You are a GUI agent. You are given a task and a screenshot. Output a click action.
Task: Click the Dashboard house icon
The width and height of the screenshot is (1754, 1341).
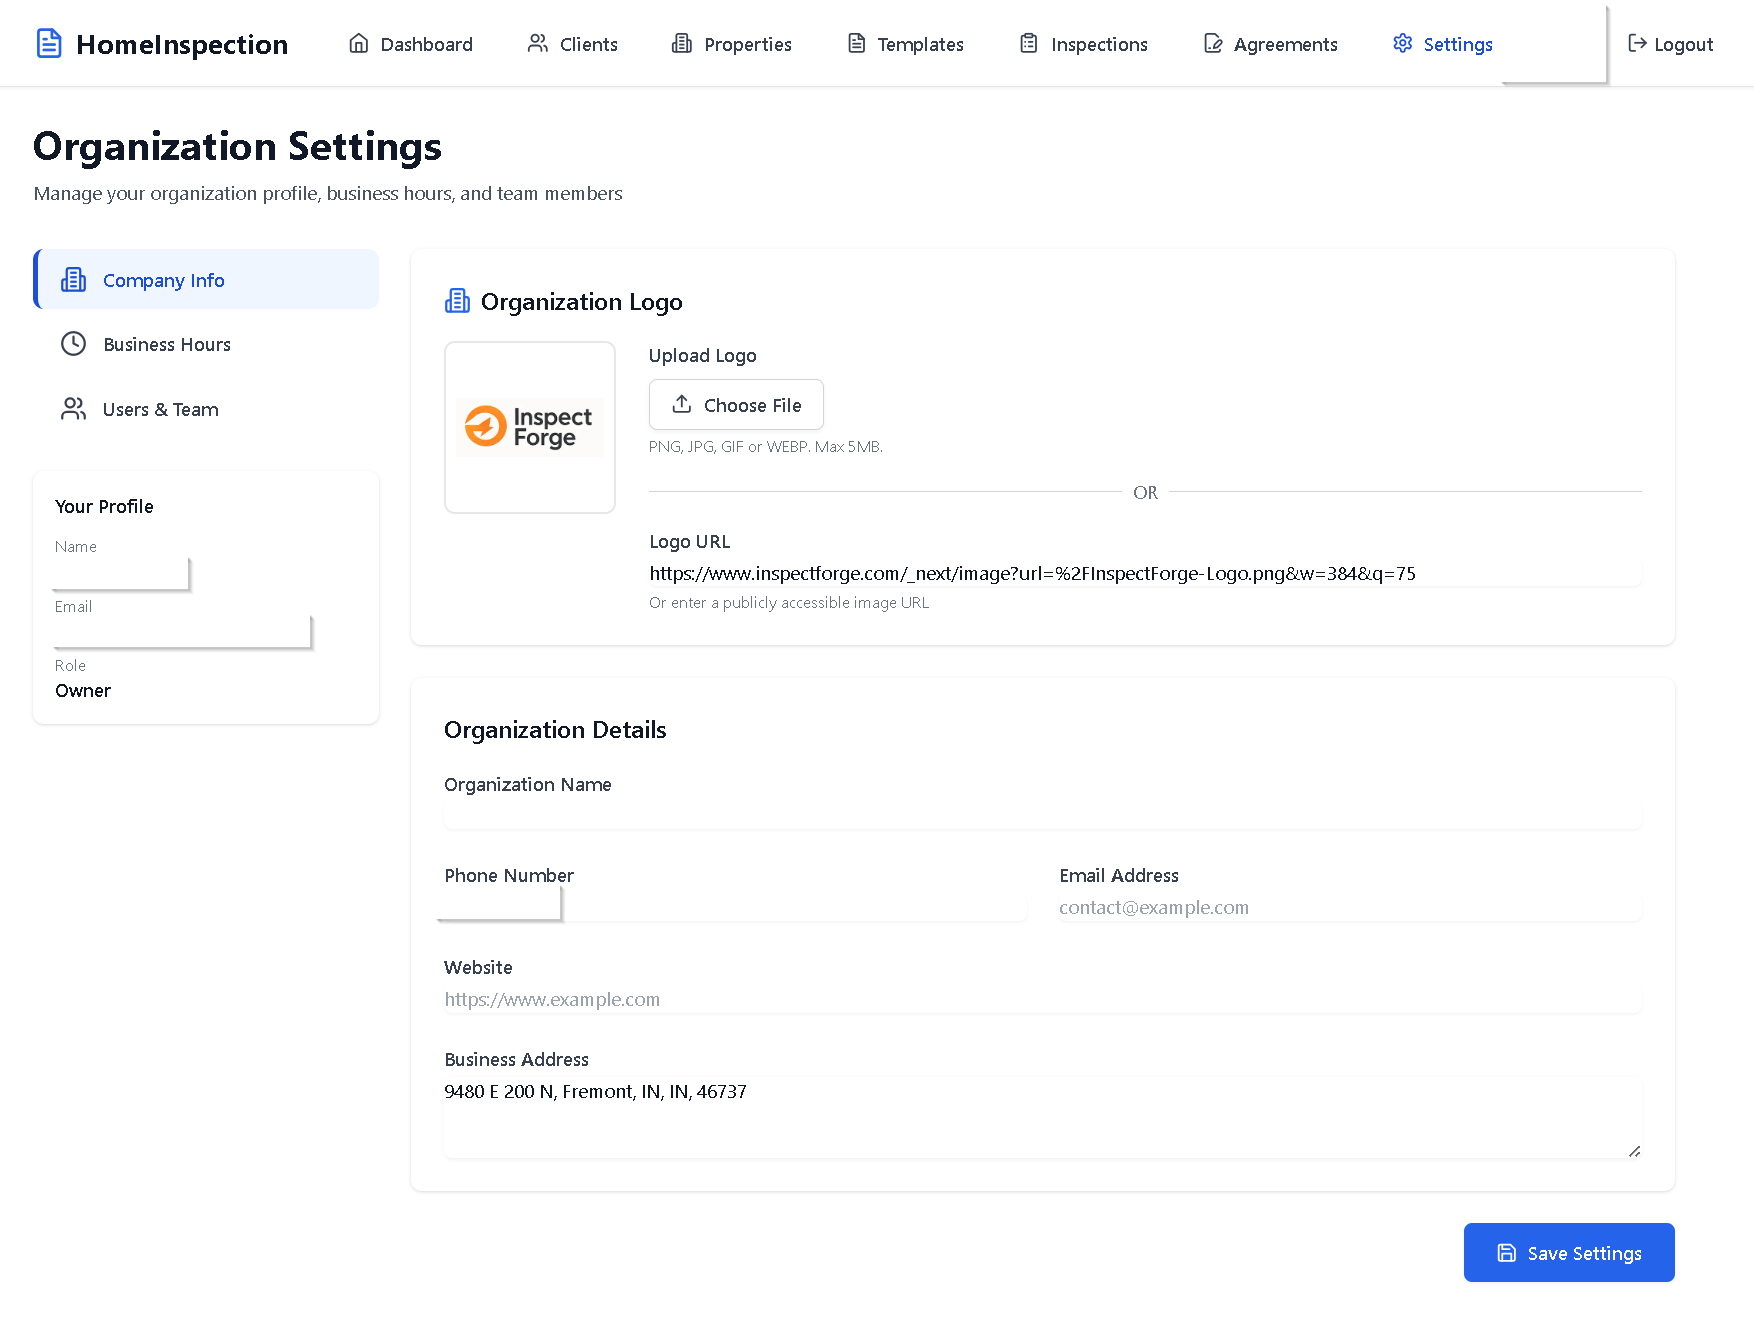pyautogui.click(x=358, y=44)
